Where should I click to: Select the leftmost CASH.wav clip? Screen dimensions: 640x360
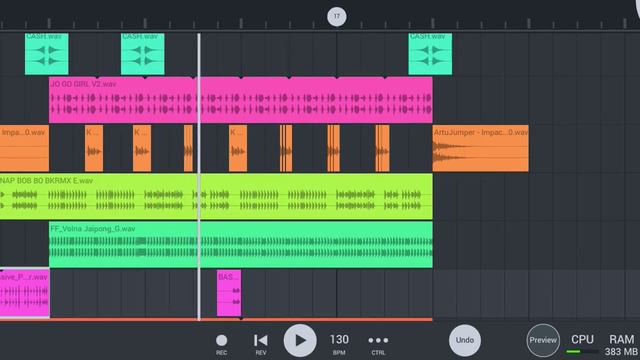coord(47,54)
